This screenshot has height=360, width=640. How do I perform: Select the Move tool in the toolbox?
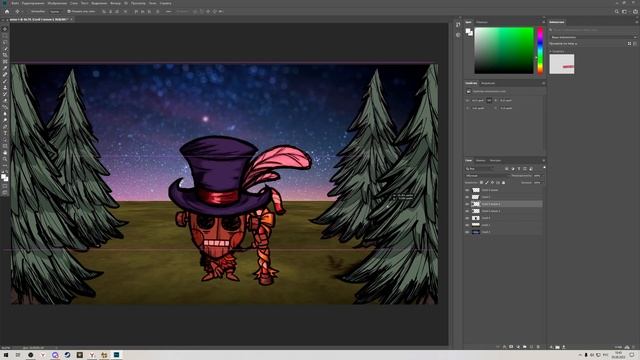pyautogui.click(x=5, y=29)
